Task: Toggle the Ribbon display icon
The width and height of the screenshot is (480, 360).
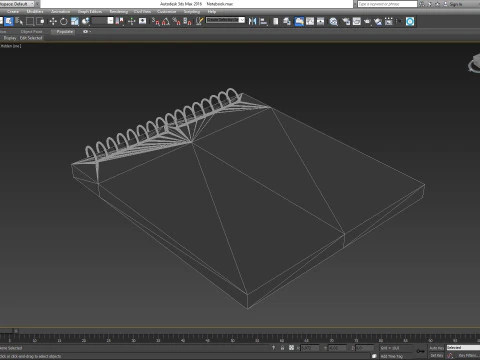Action: coord(299,21)
